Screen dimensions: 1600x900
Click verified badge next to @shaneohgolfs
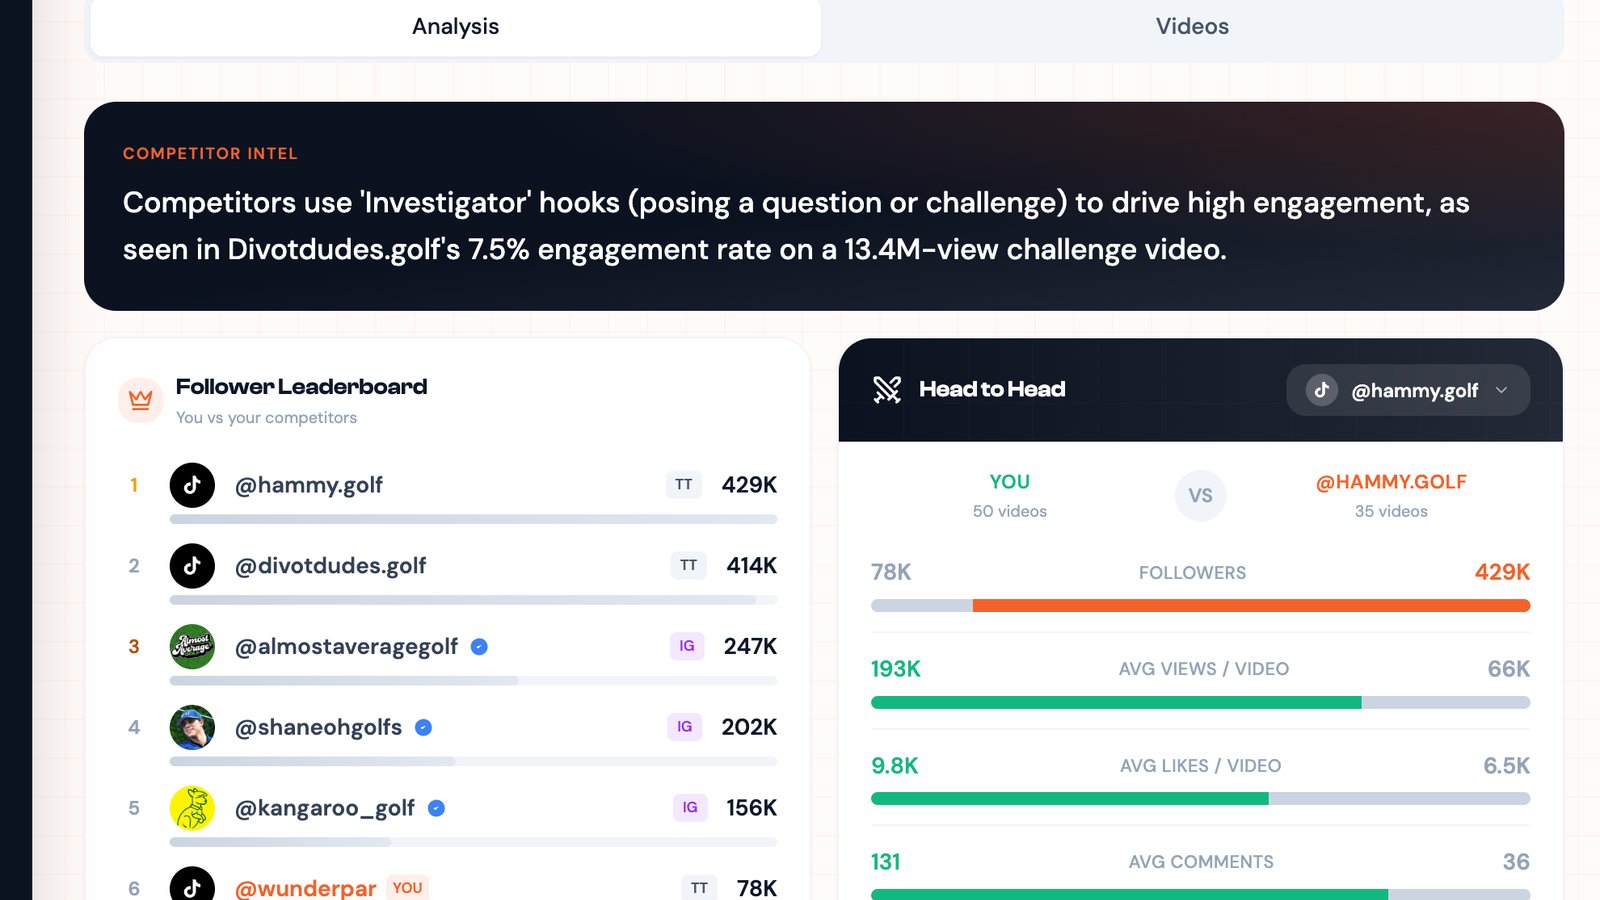[423, 728]
